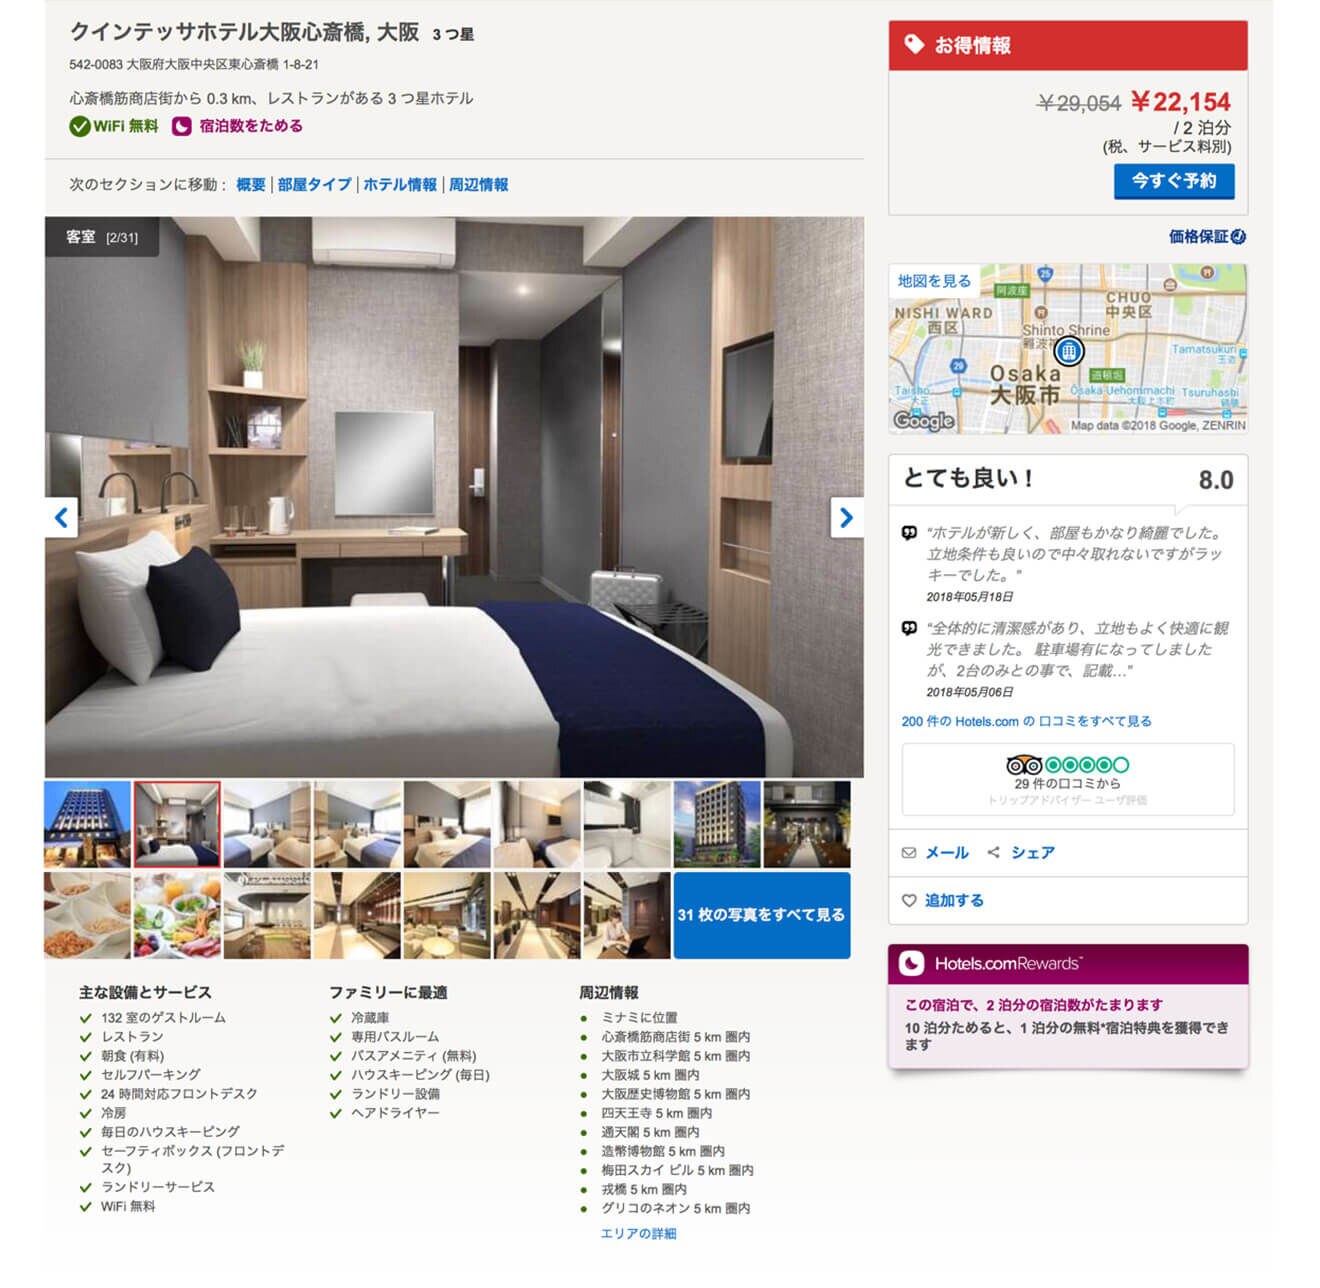Jump to the 概要 section
Viewport: 1320px width, 1288px height.
coord(251,185)
